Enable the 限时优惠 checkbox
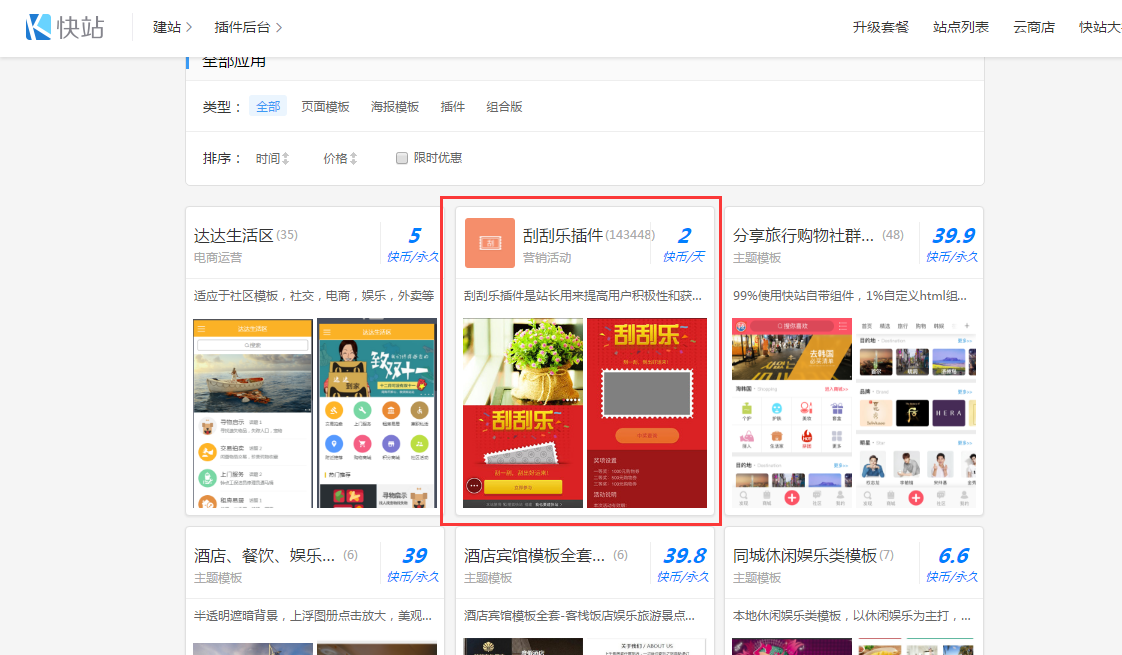Viewport: 1122px width, 655px height. pyautogui.click(x=402, y=158)
